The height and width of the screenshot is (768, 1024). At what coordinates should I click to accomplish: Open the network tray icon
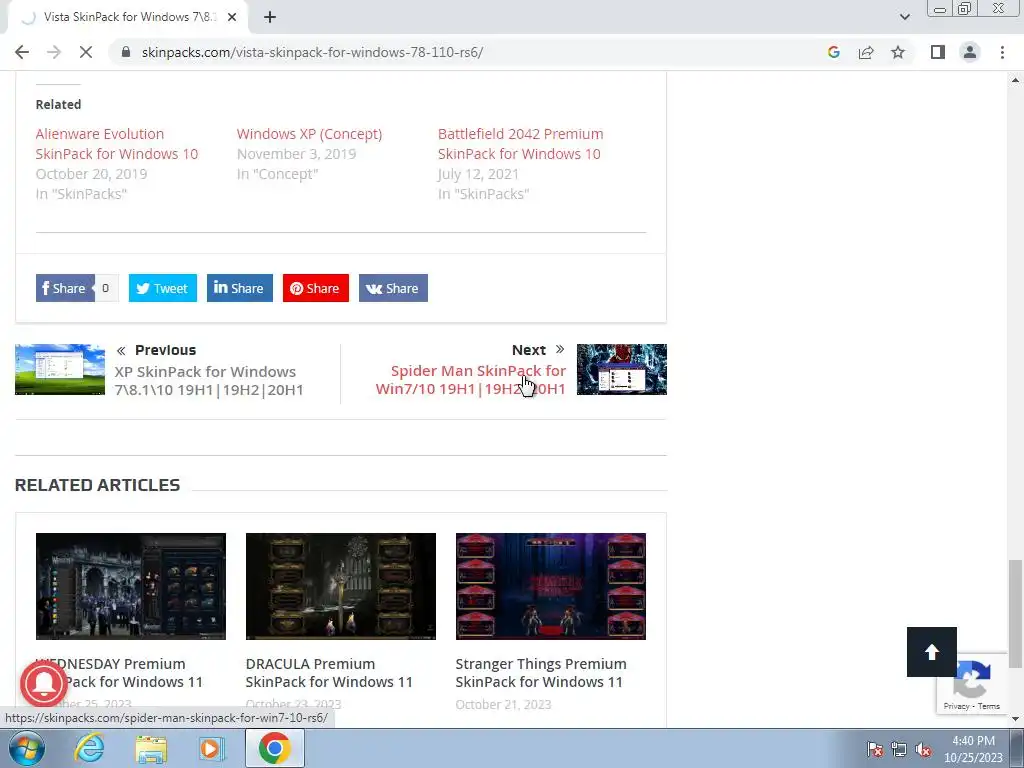tap(899, 749)
